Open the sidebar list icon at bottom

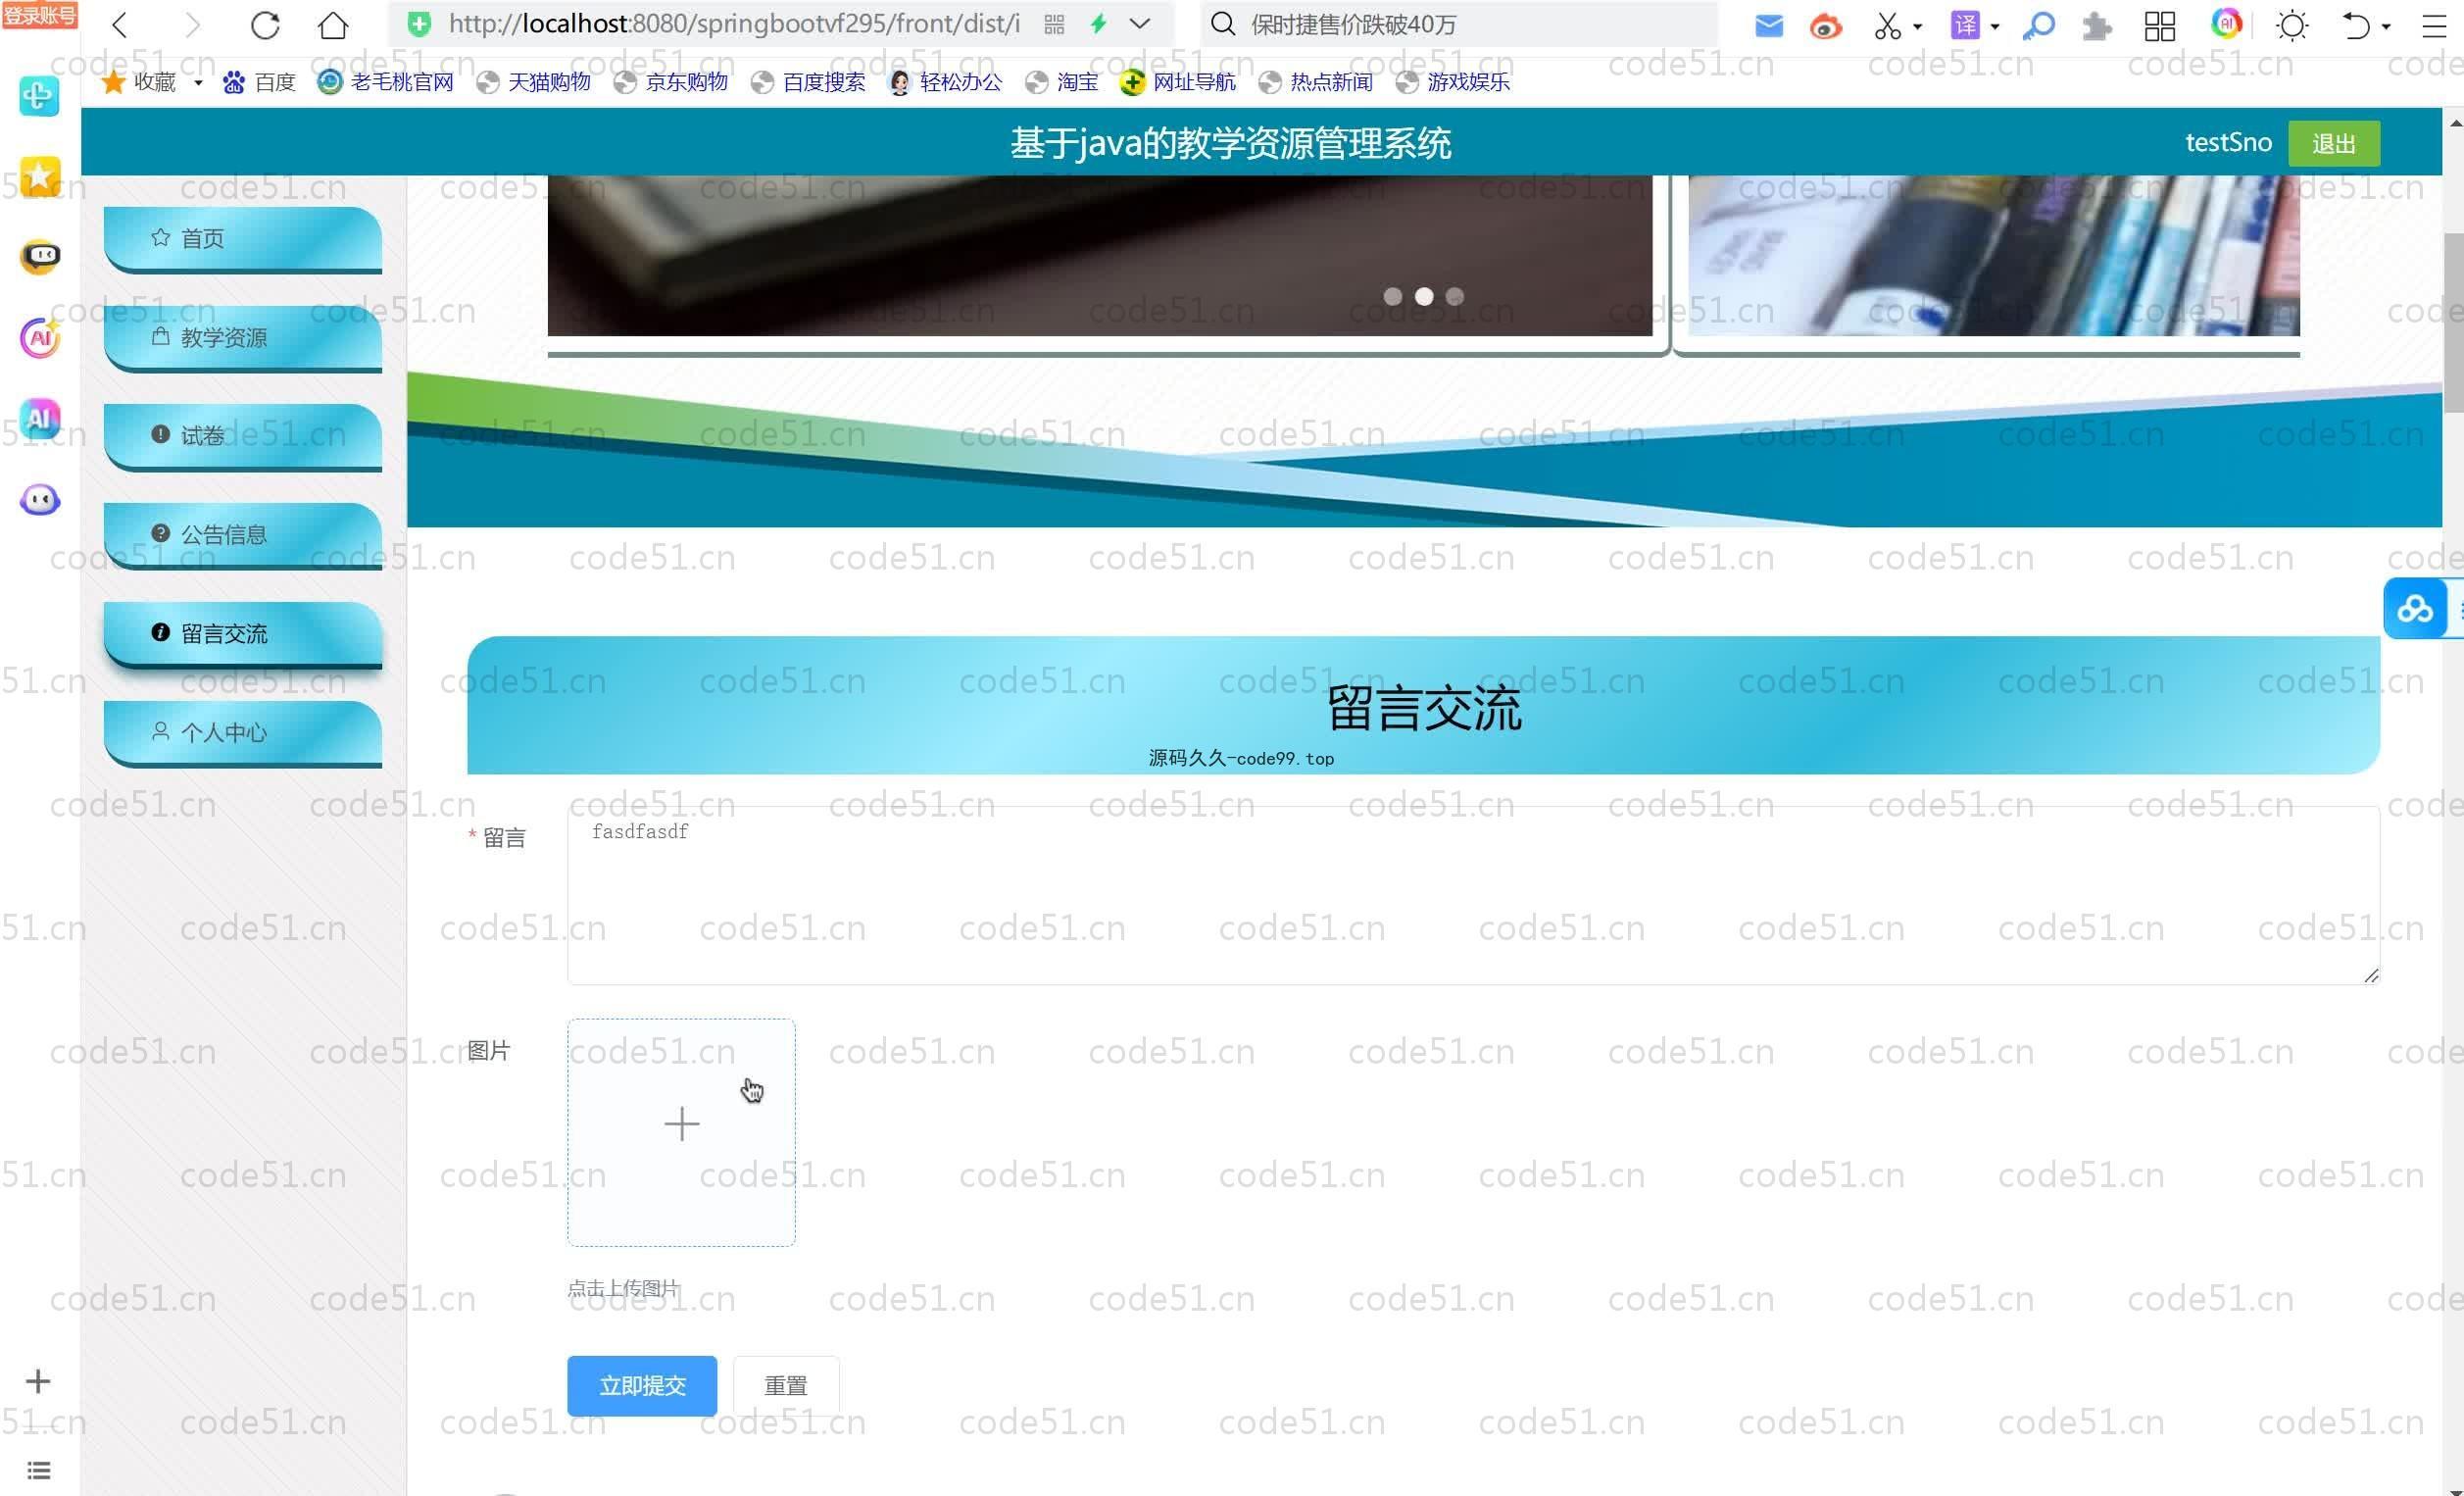point(38,1470)
